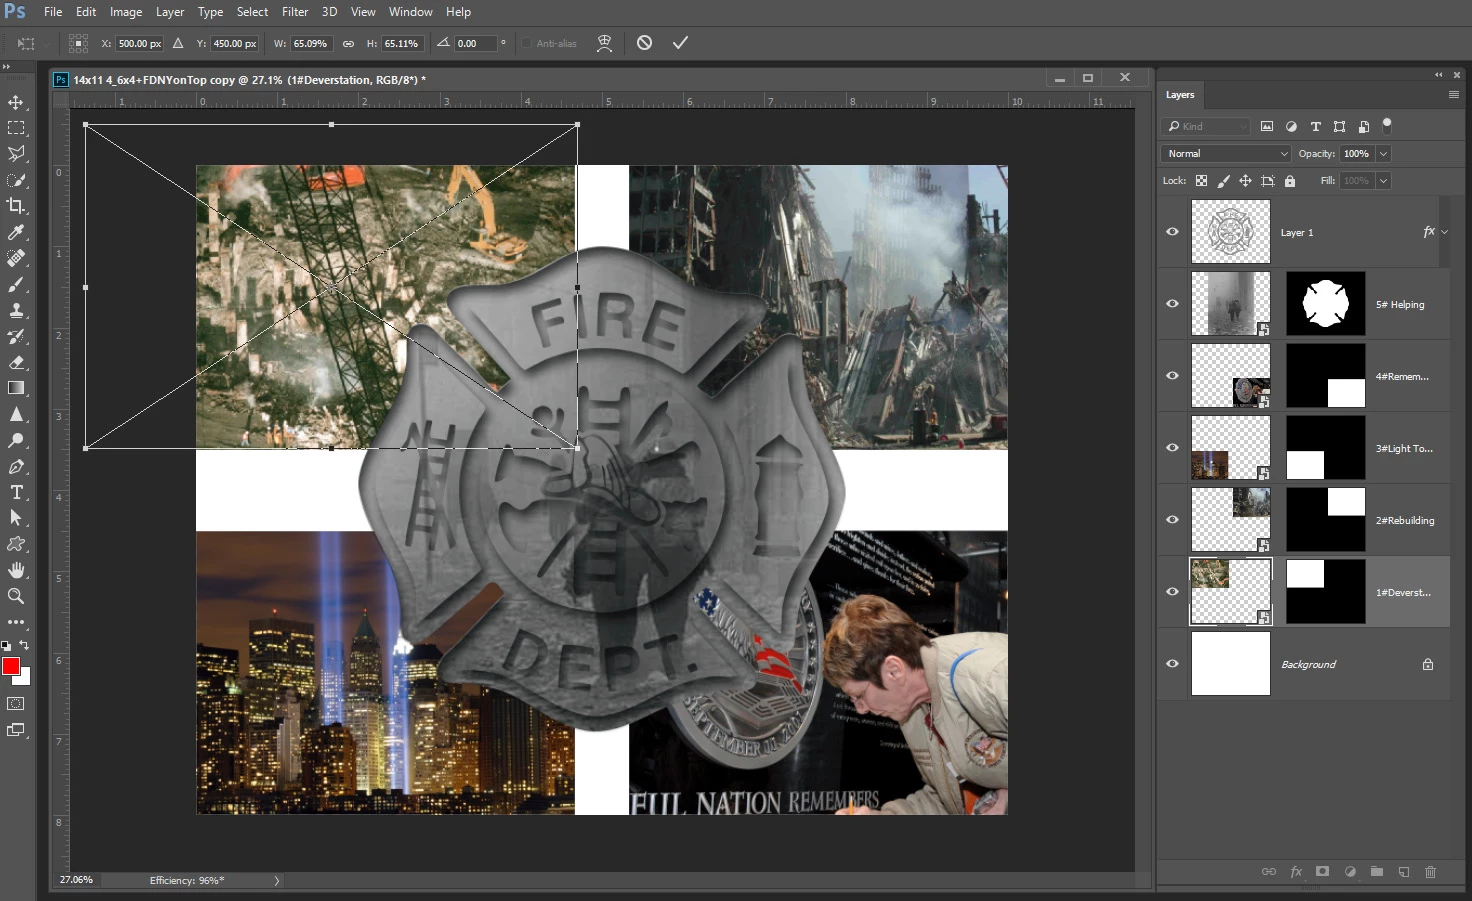
Task: Select the Quick Selection tool
Action: point(16,180)
